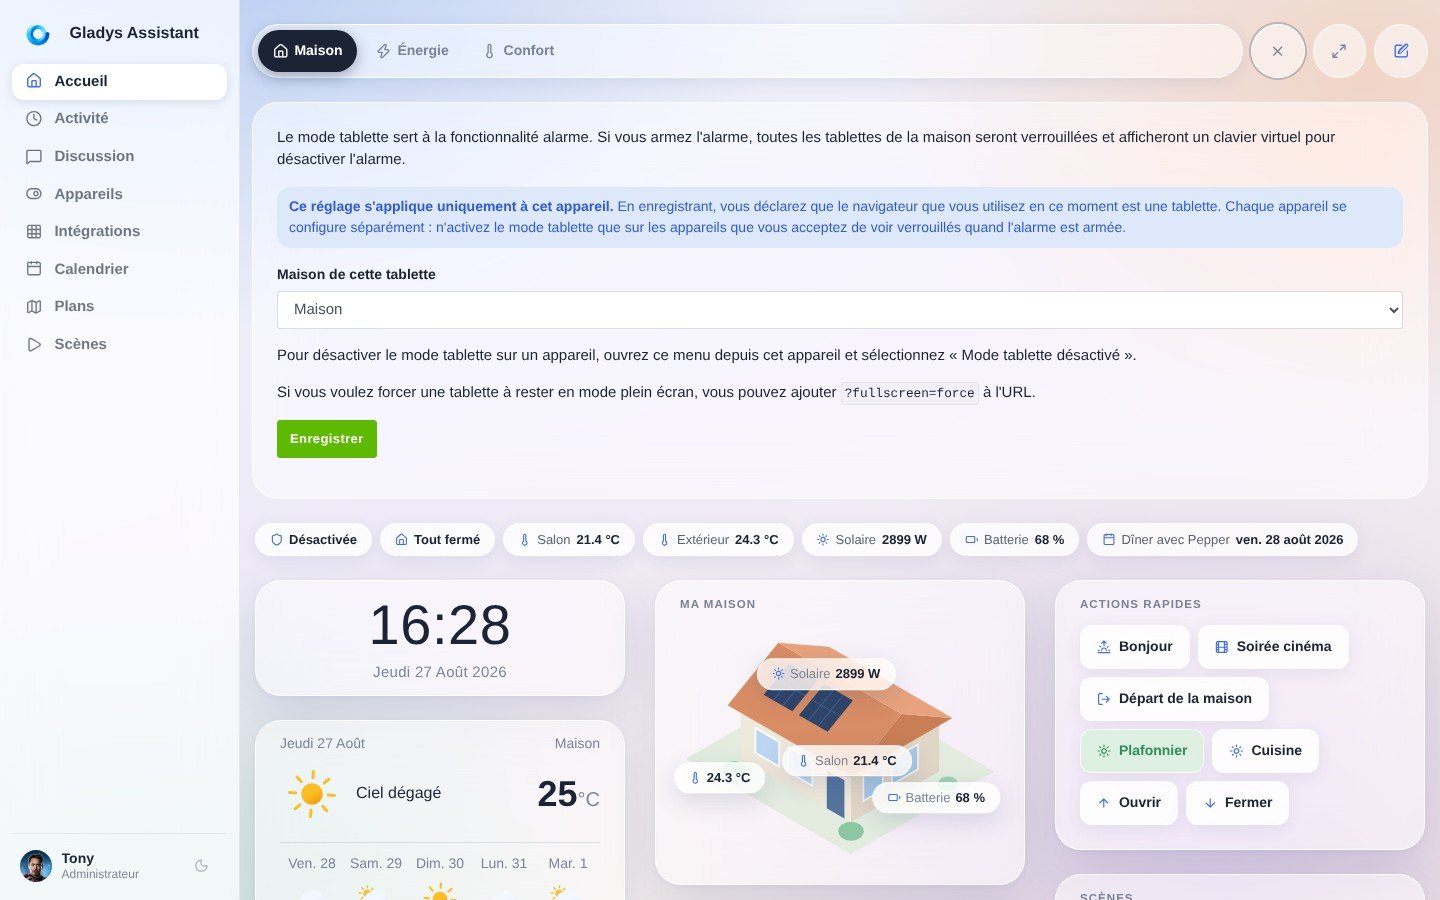Viewport: 1440px width, 900px height.
Task: Run the Bonjour quick action
Action: (x=1135, y=647)
